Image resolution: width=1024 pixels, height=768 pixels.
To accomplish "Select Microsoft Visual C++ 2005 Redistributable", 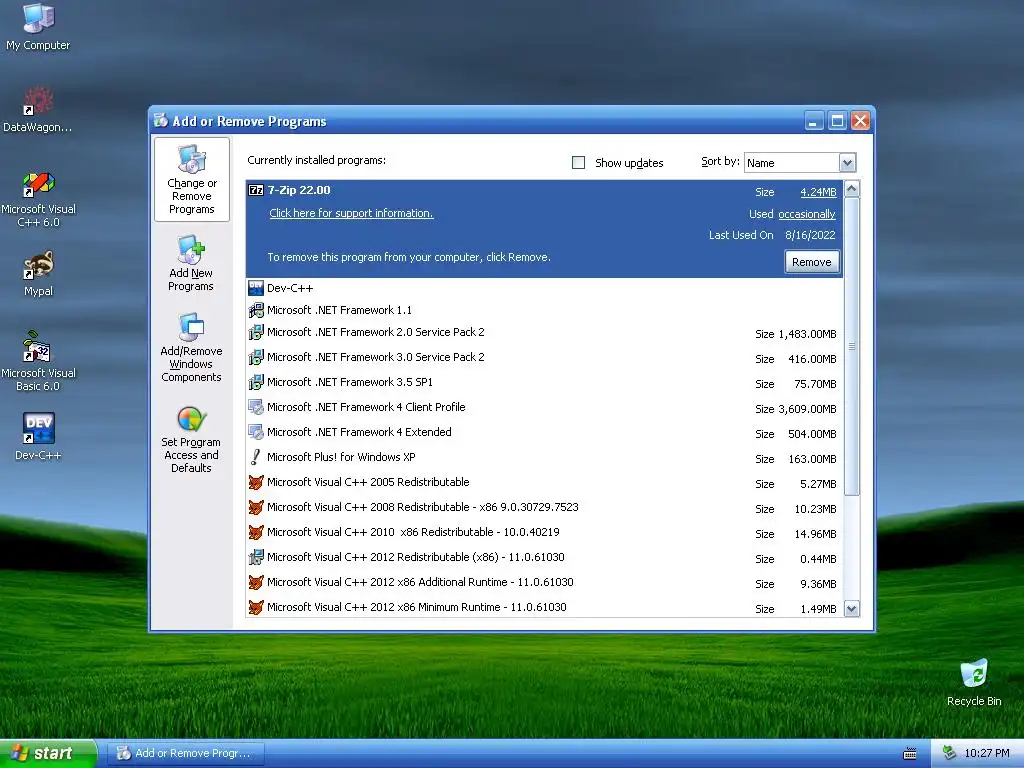I will pos(545,483).
